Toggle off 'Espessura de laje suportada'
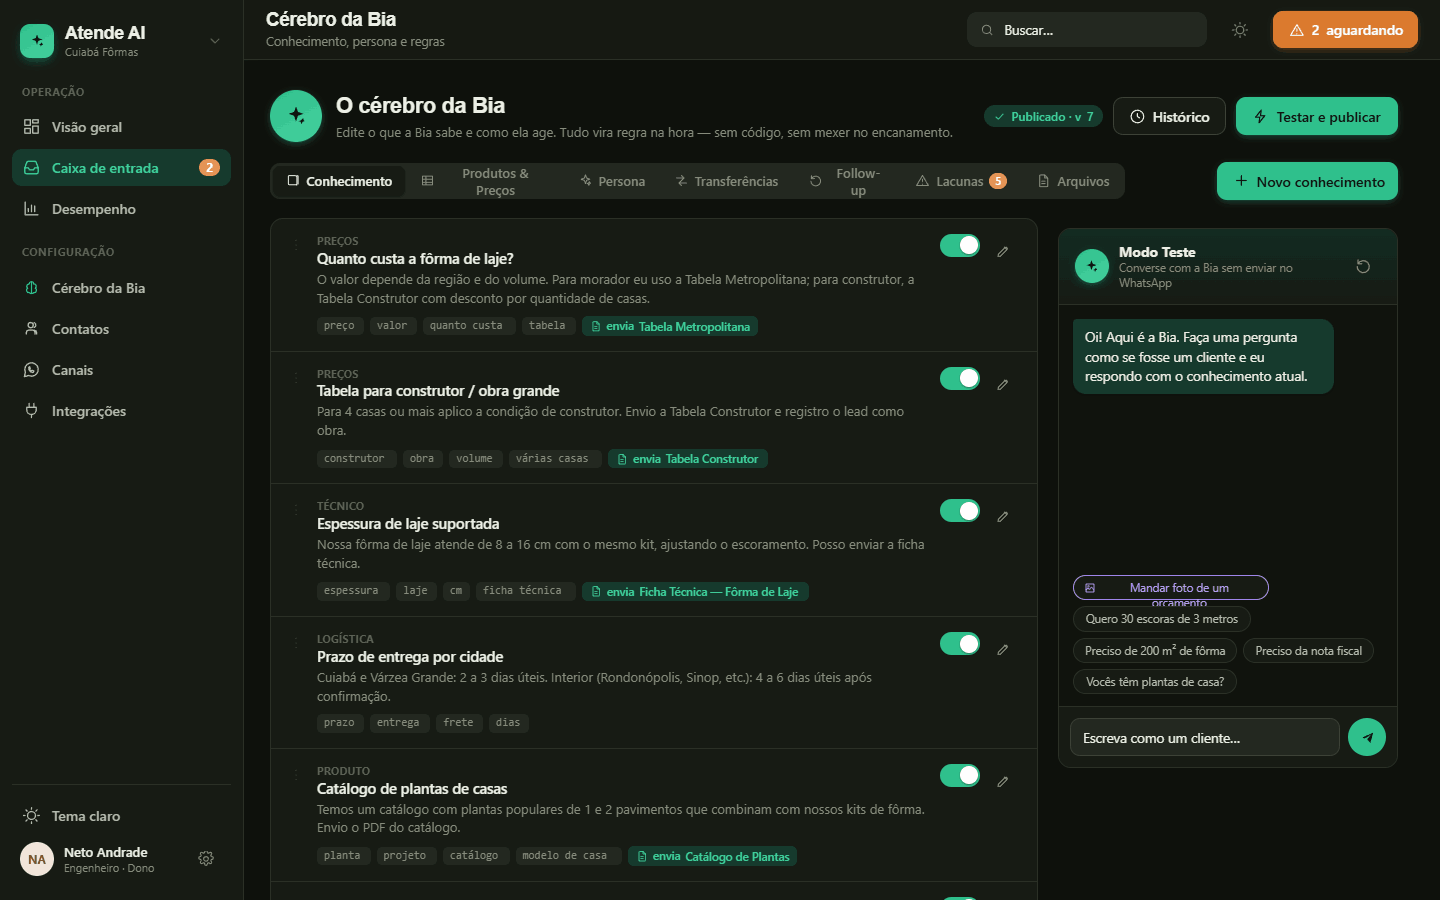This screenshot has height=900, width=1440. click(x=960, y=511)
